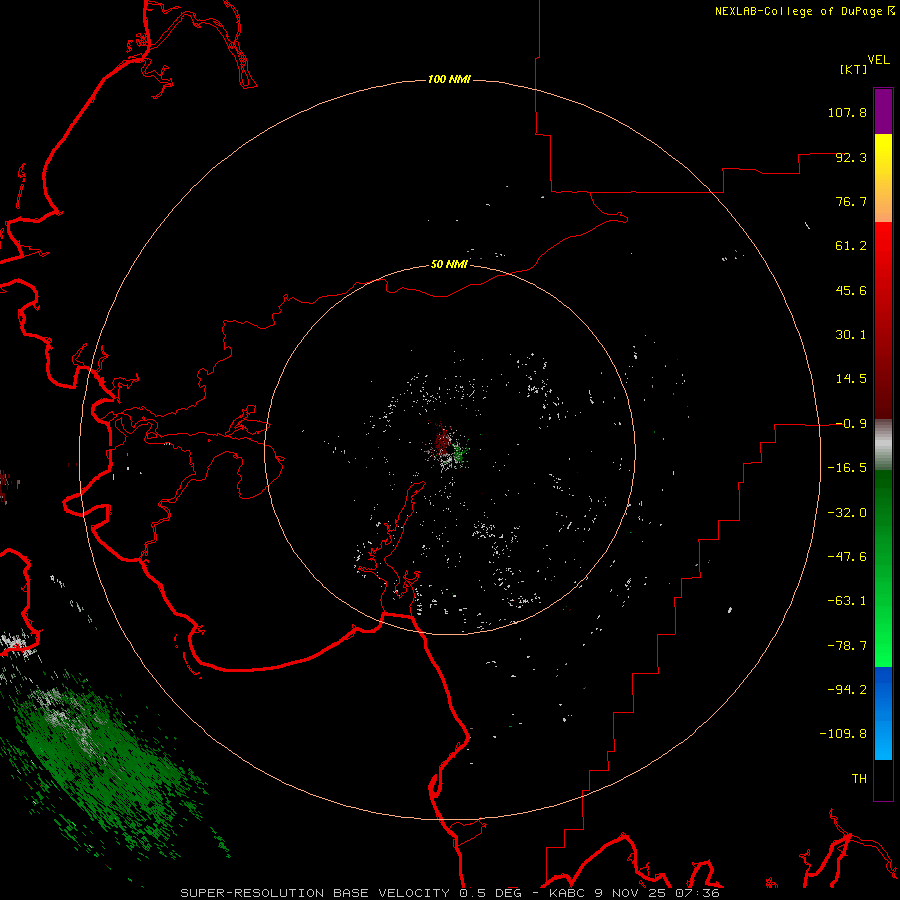
Task: Pick the red segment of the velocity scale
Action: point(883,320)
